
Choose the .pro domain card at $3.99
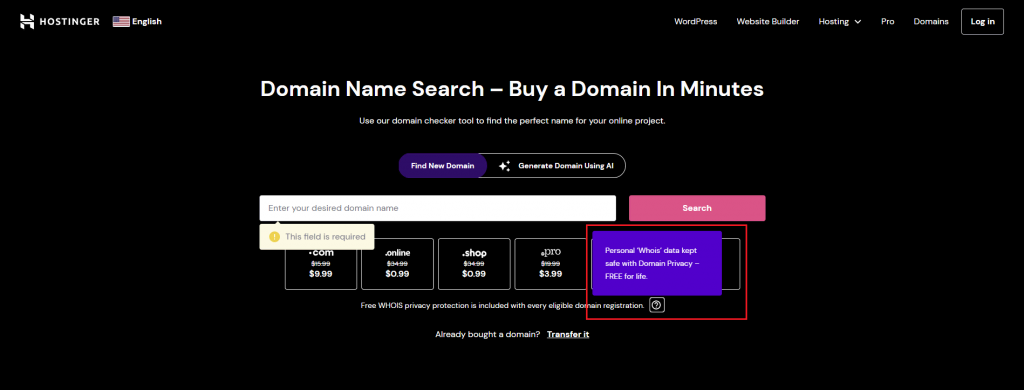pyautogui.click(x=551, y=264)
